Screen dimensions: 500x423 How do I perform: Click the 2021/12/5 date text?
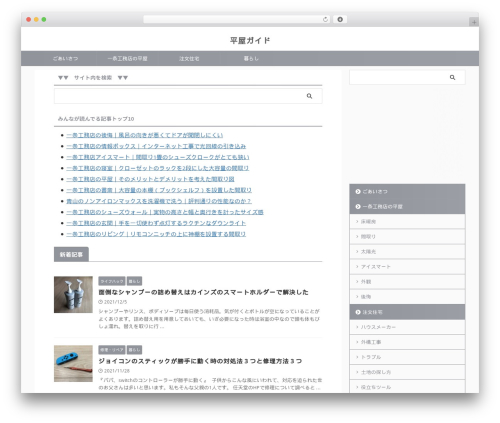[x=115, y=302]
